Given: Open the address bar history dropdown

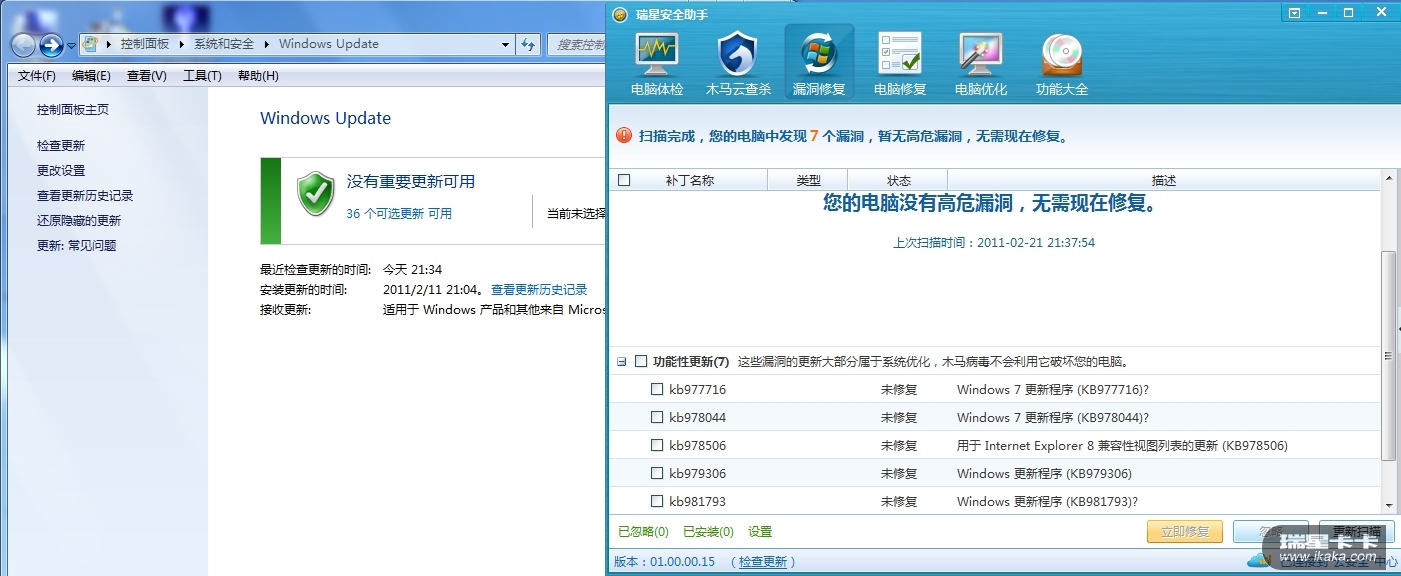Looking at the screenshot, I should click(505, 44).
